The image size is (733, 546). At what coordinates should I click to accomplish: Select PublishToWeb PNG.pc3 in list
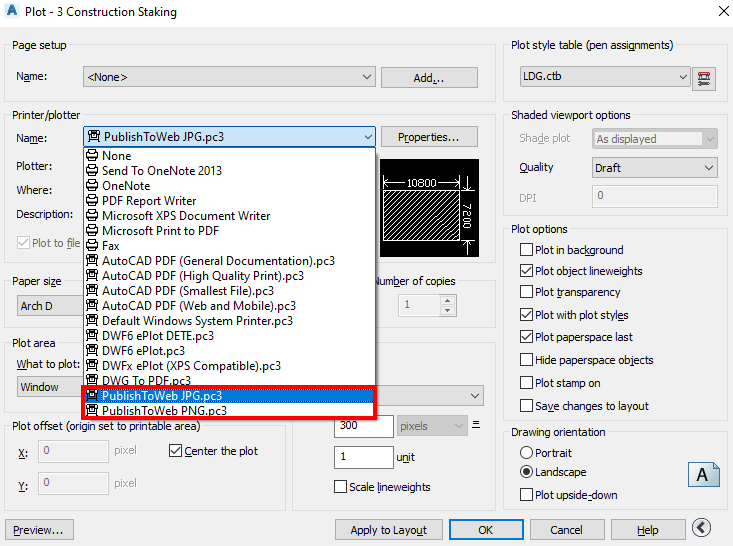[x=230, y=410]
